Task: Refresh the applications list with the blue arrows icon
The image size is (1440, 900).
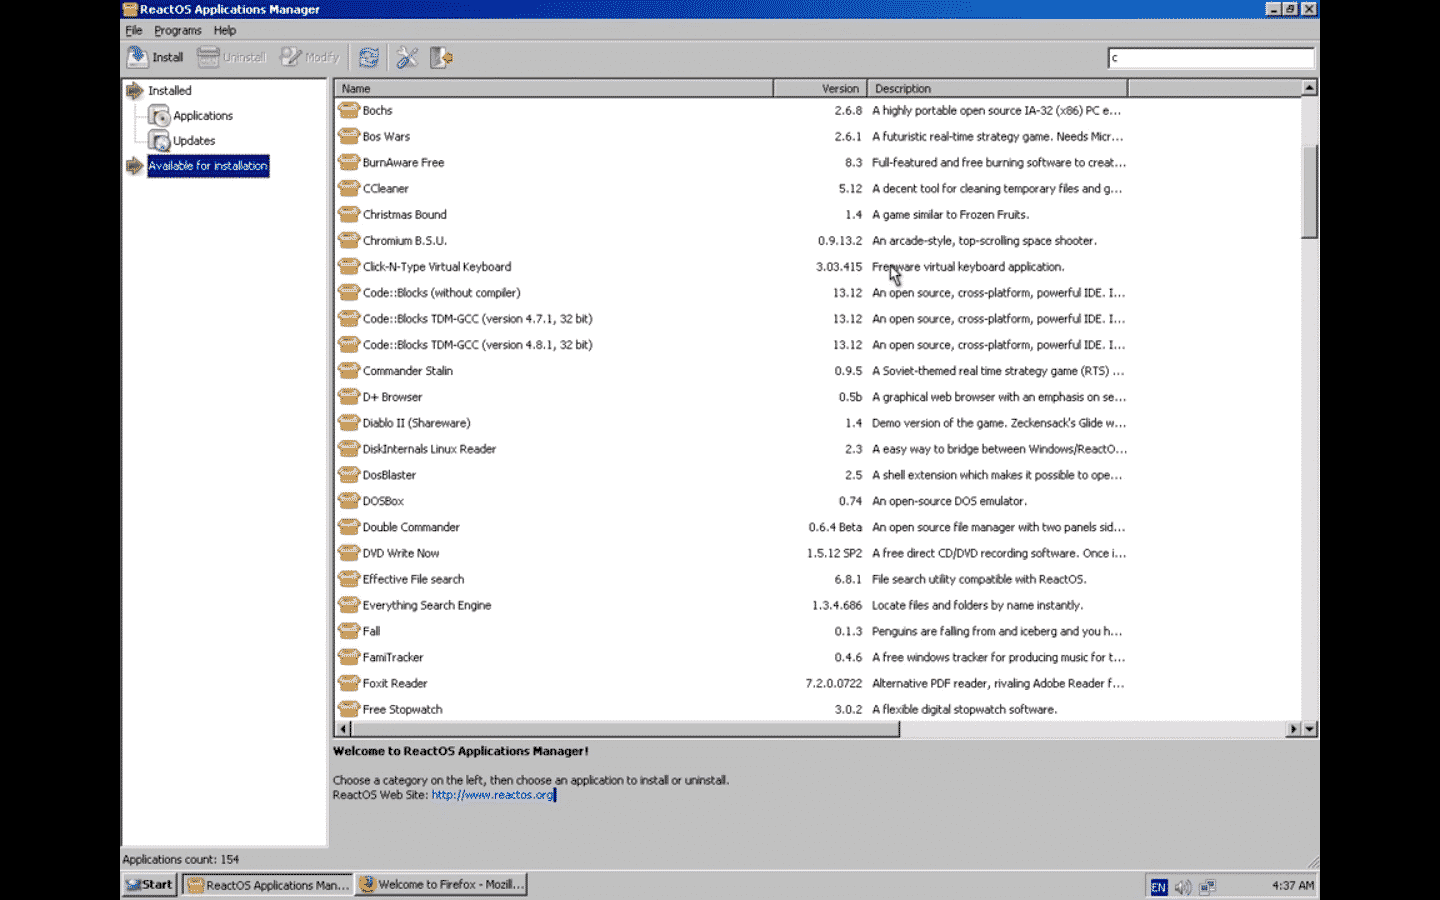Action: [x=369, y=57]
